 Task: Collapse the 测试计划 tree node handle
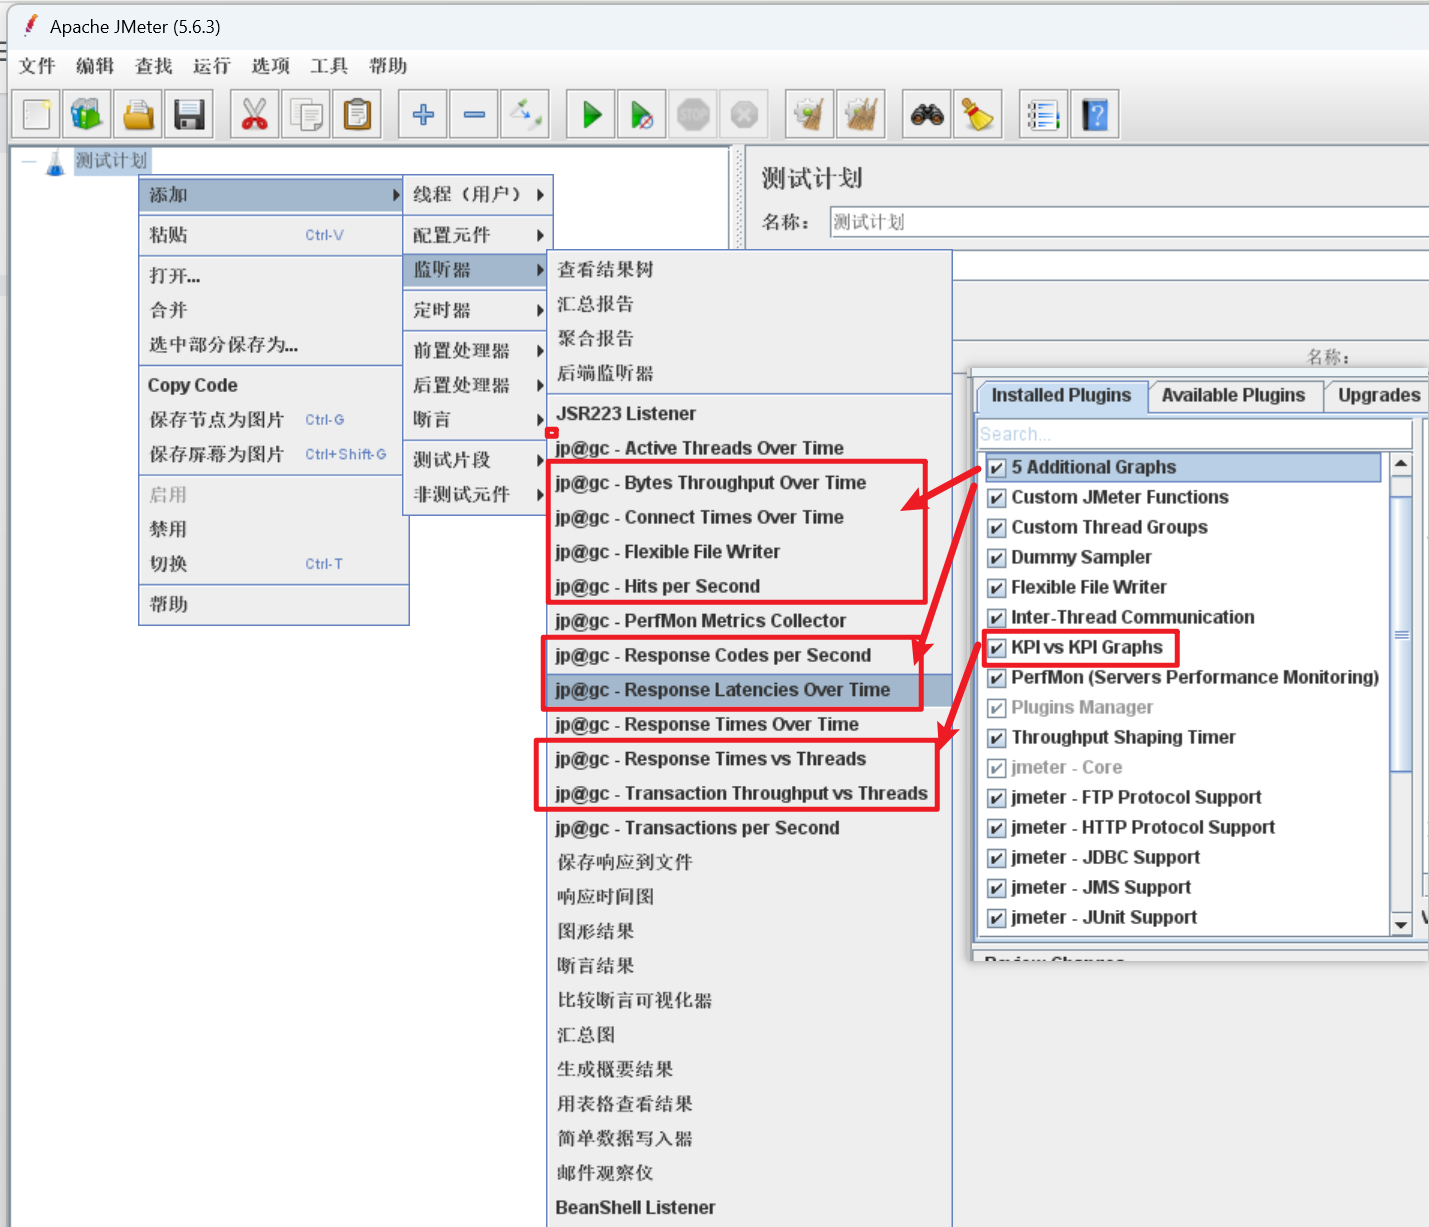[x=29, y=161]
